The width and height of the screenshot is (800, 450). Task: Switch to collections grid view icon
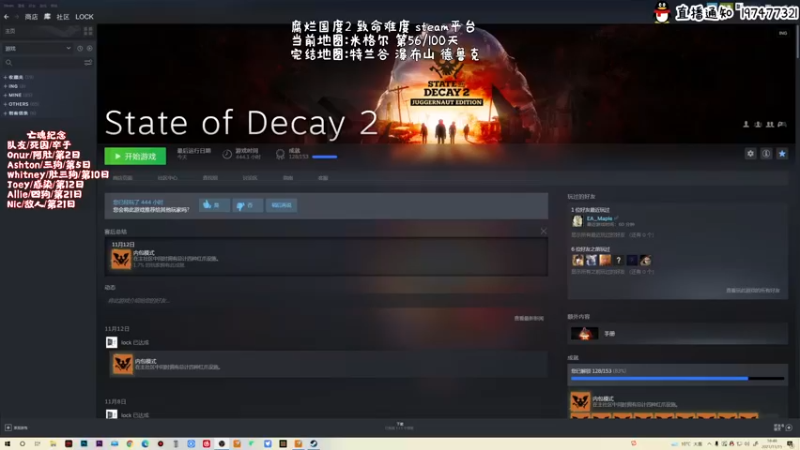click(x=88, y=31)
